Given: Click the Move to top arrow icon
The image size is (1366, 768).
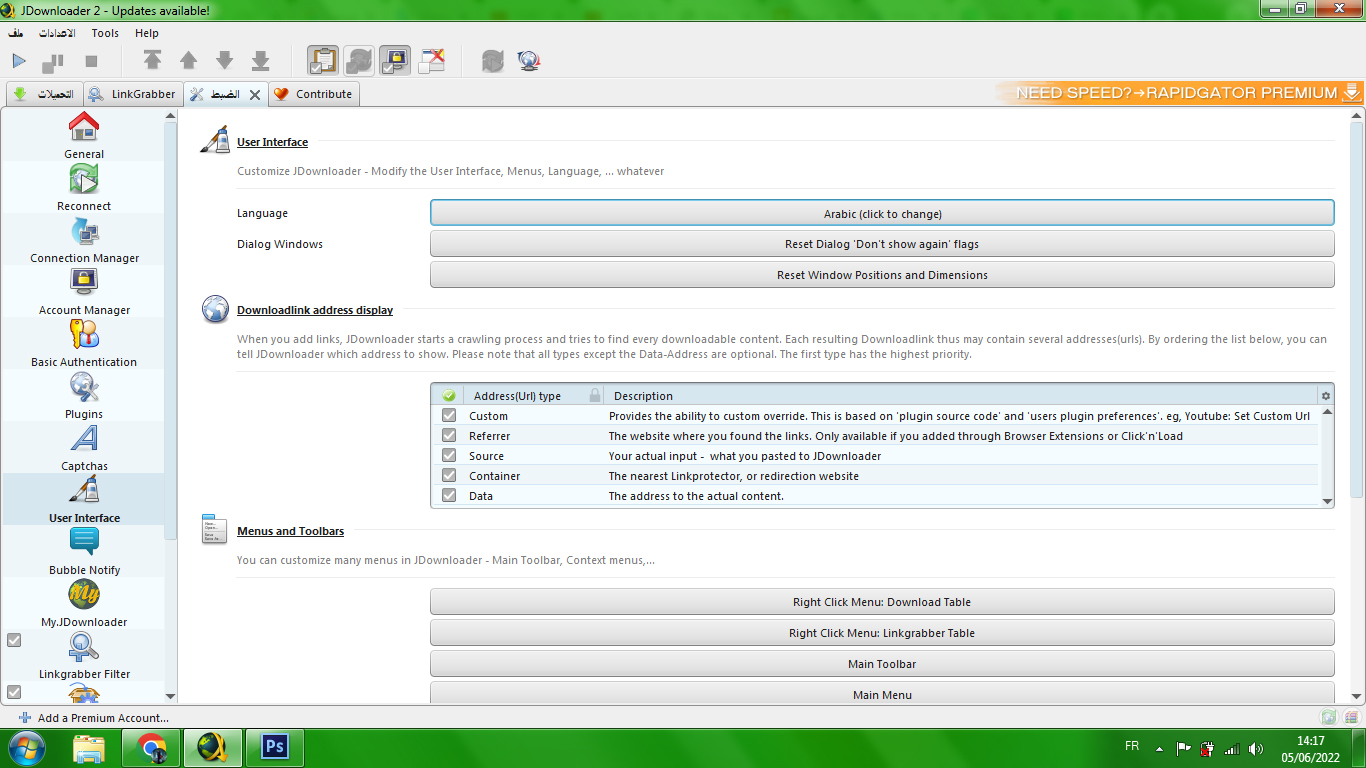Looking at the screenshot, I should [x=152, y=61].
